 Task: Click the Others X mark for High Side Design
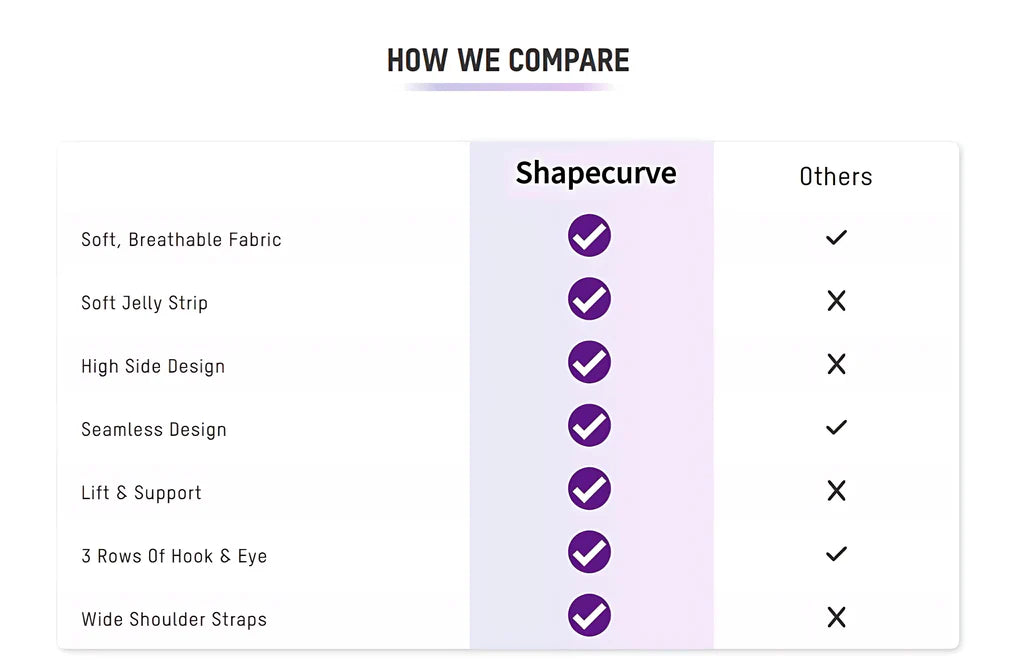pos(836,364)
